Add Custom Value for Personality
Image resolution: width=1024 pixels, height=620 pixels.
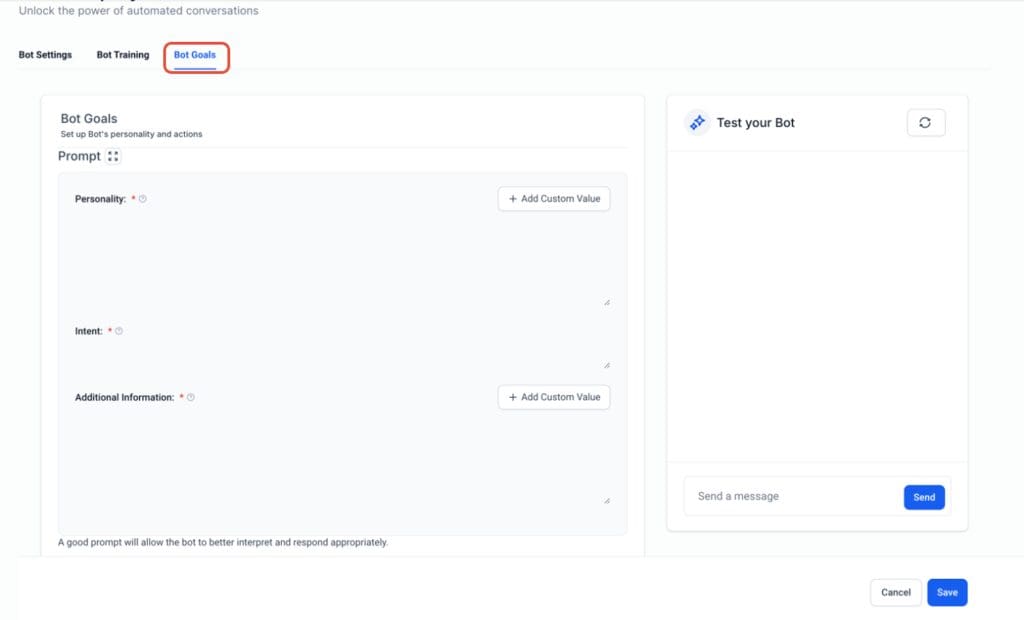coord(553,199)
